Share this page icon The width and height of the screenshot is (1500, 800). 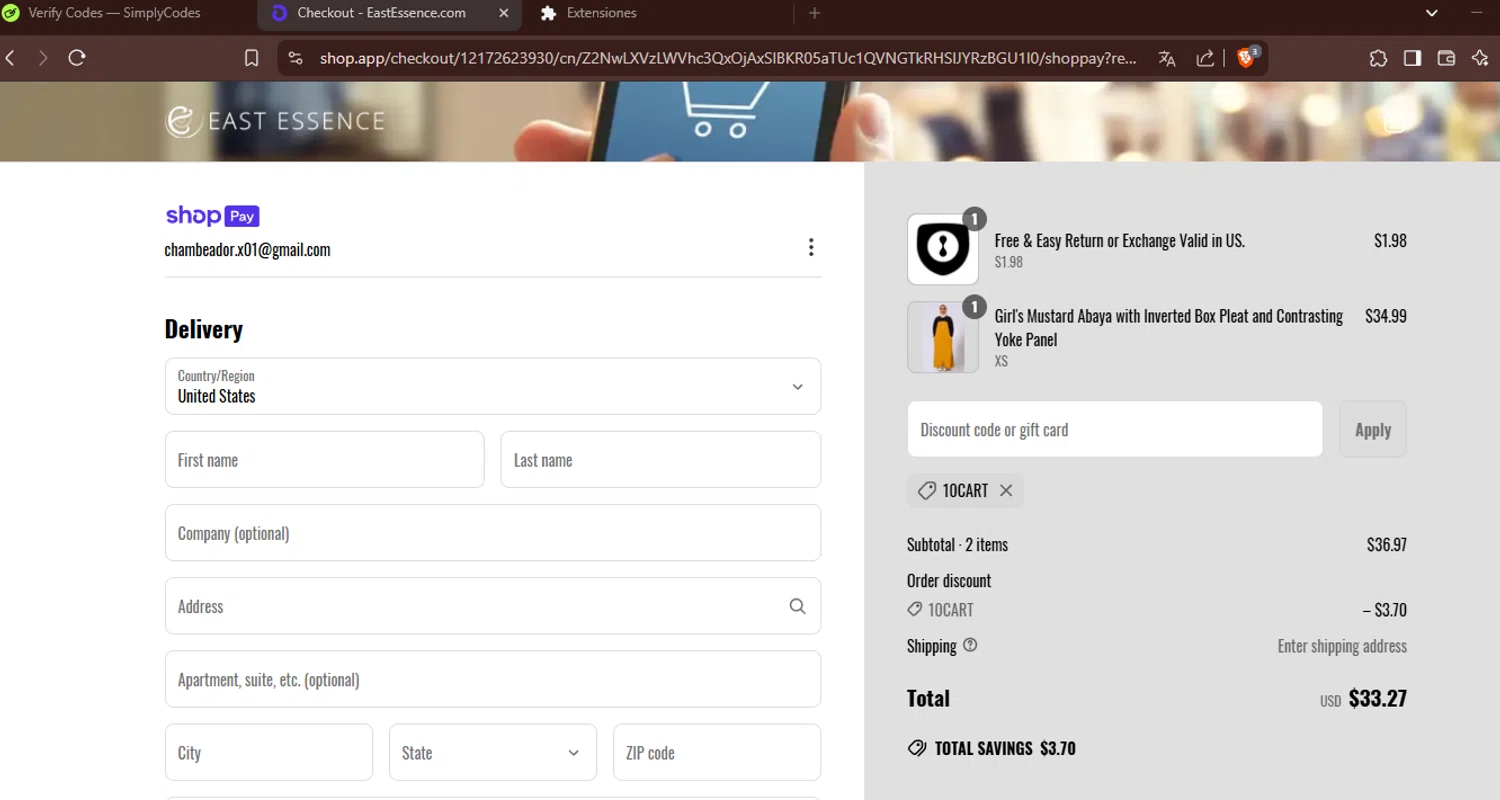pyautogui.click(x=1206, y=58)
